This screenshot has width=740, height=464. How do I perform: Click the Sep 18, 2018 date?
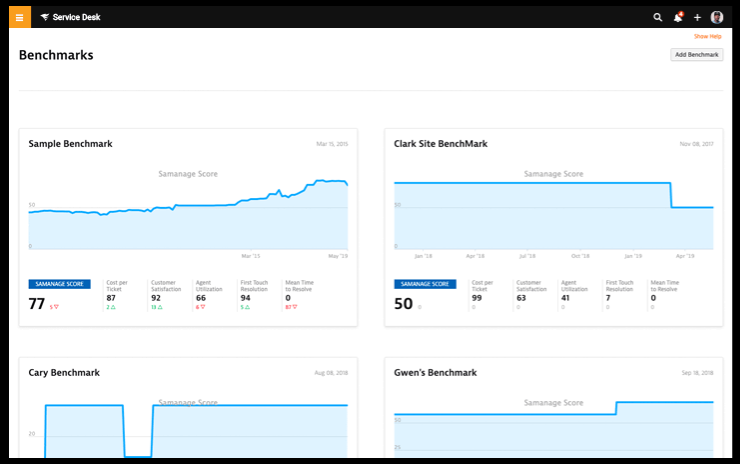coord(698,373)
